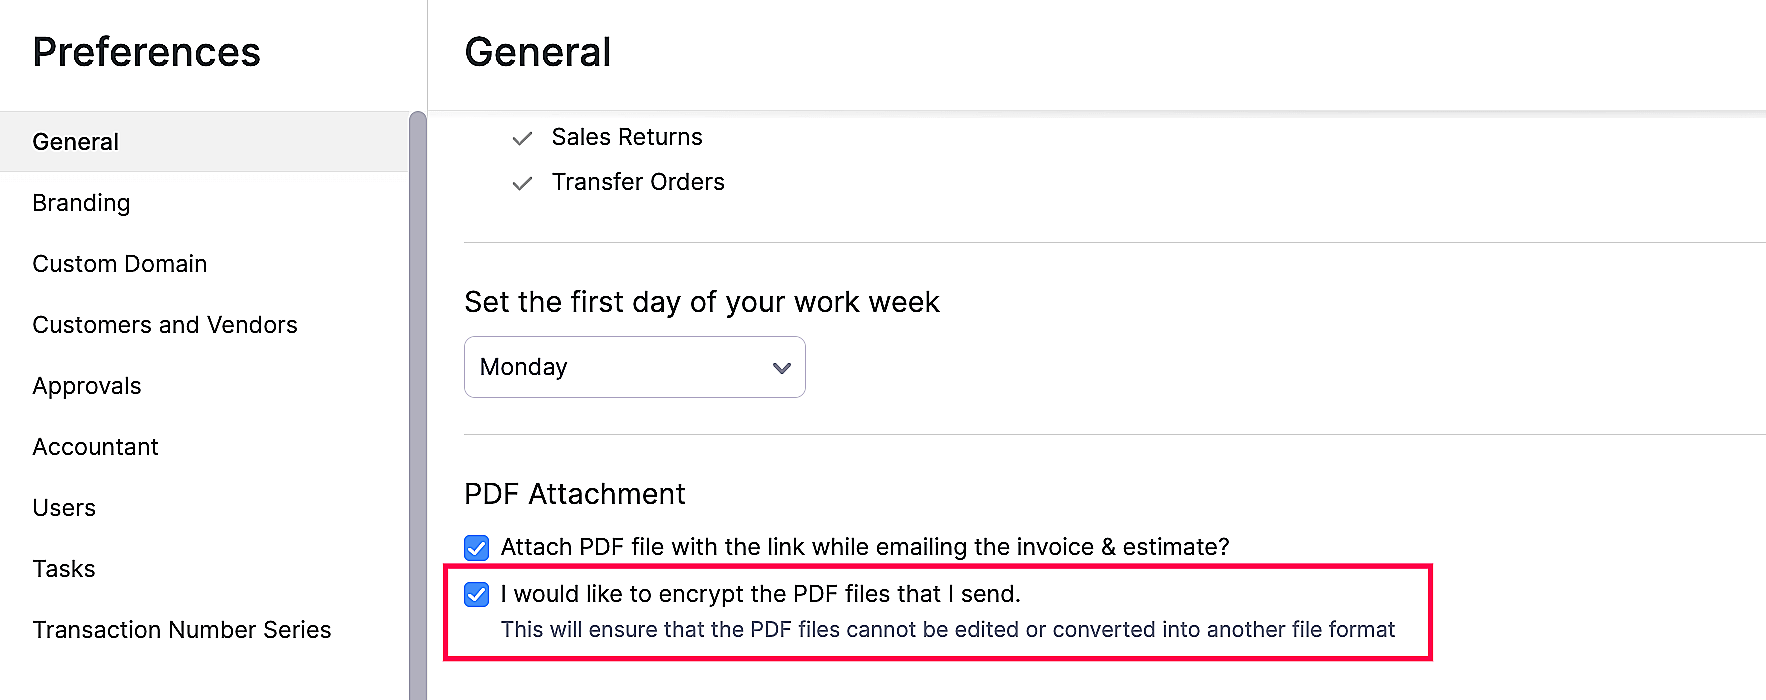Open Customers and Vendors settings
Image resolution: width=1766 pixels, height=700 pixels.
click(x=165, y=324)
